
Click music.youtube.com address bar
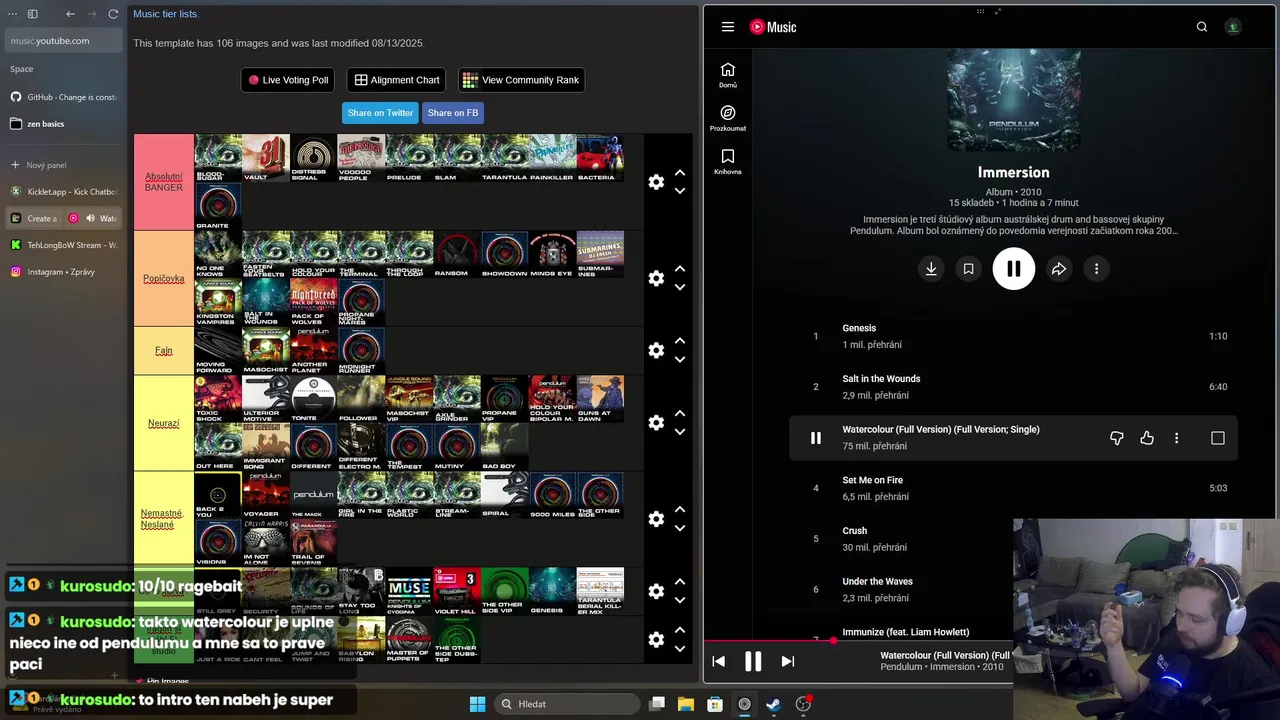(63, 41)
